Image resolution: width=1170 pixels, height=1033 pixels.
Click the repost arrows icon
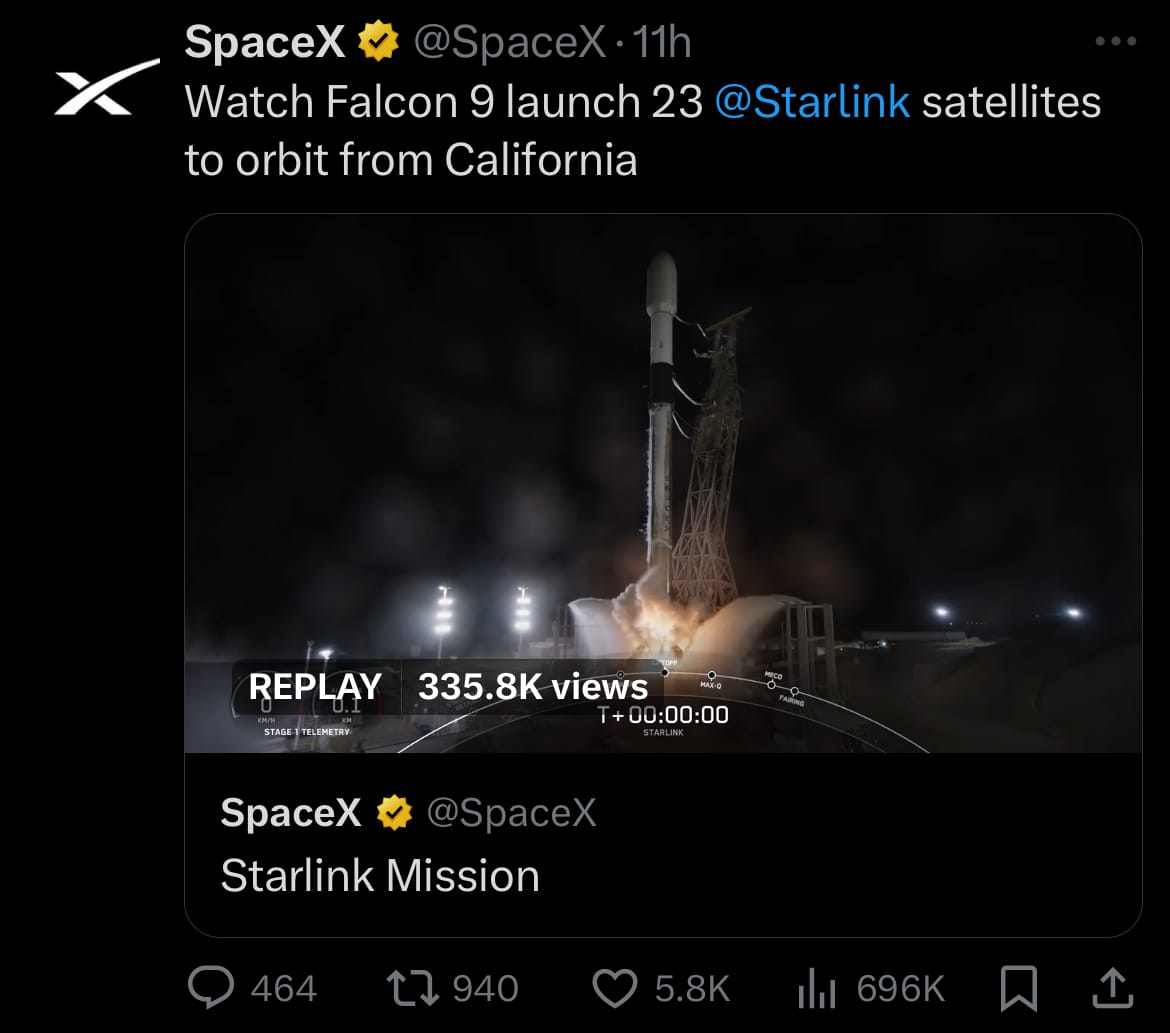coord(413,987)
